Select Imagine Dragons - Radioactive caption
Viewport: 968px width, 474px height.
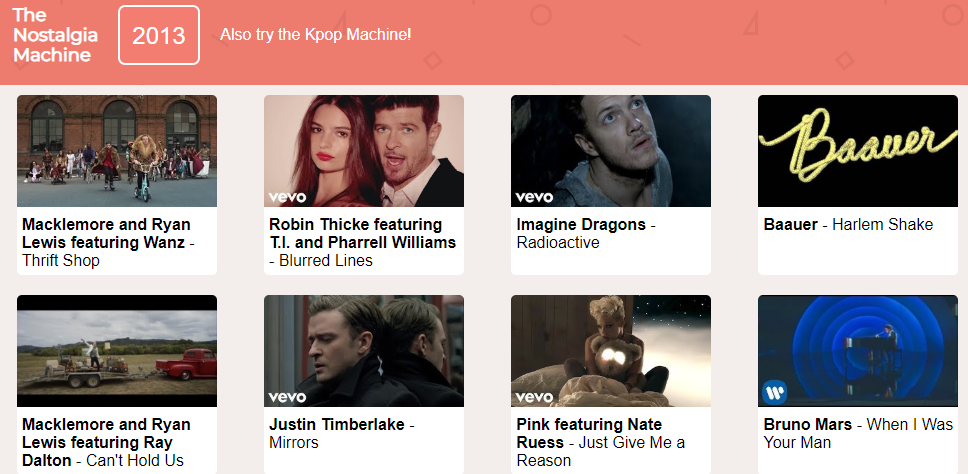pyautogui.click(x=586, y=233)
